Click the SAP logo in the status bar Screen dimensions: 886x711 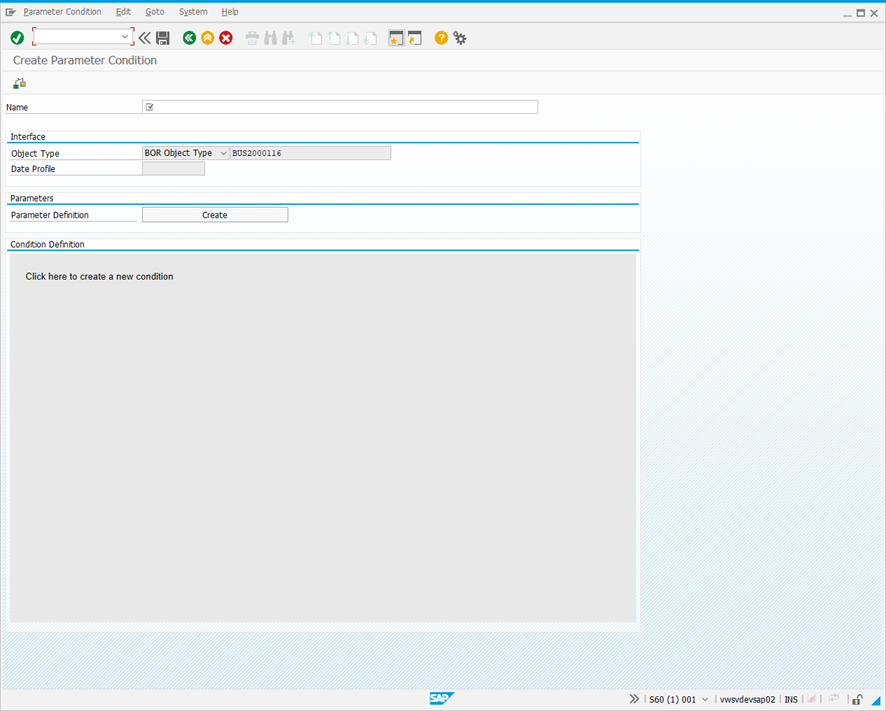(441, 699)
